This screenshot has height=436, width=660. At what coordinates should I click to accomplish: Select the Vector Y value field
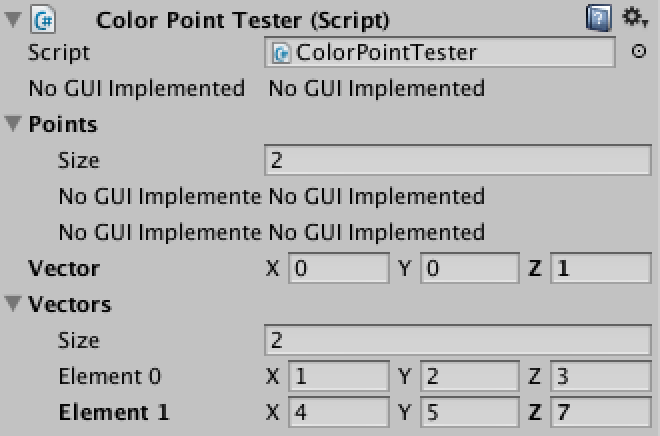(470, 268)
